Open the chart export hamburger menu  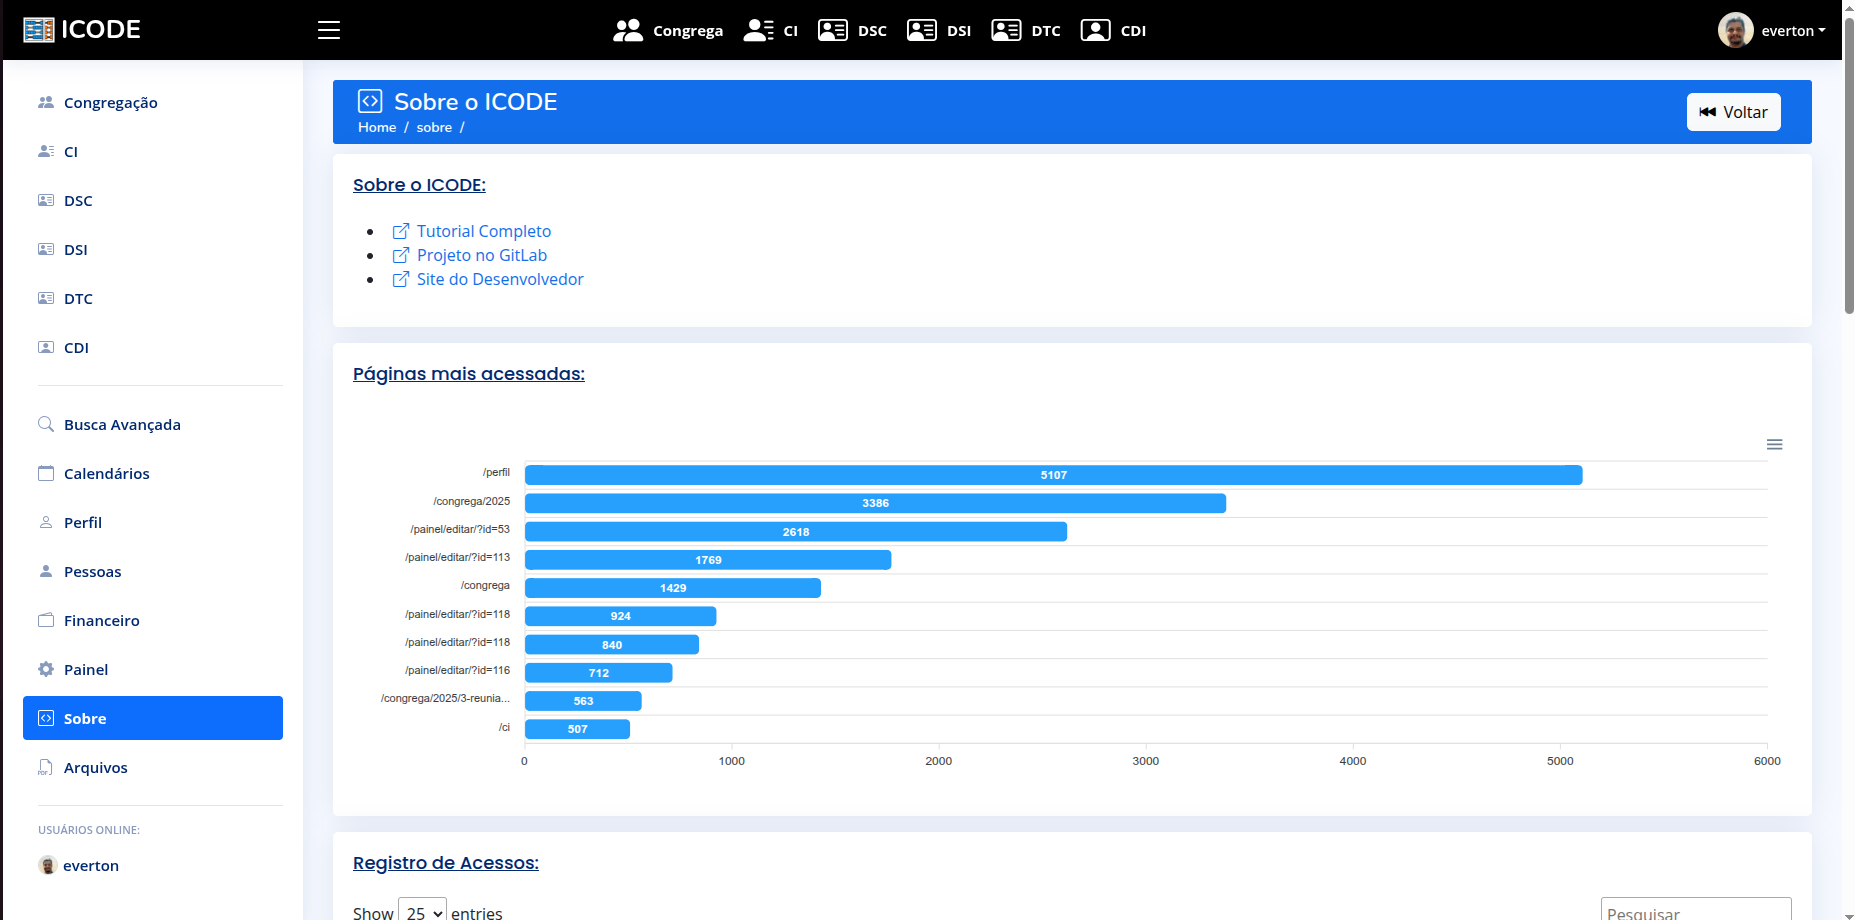click(1774, 444)
